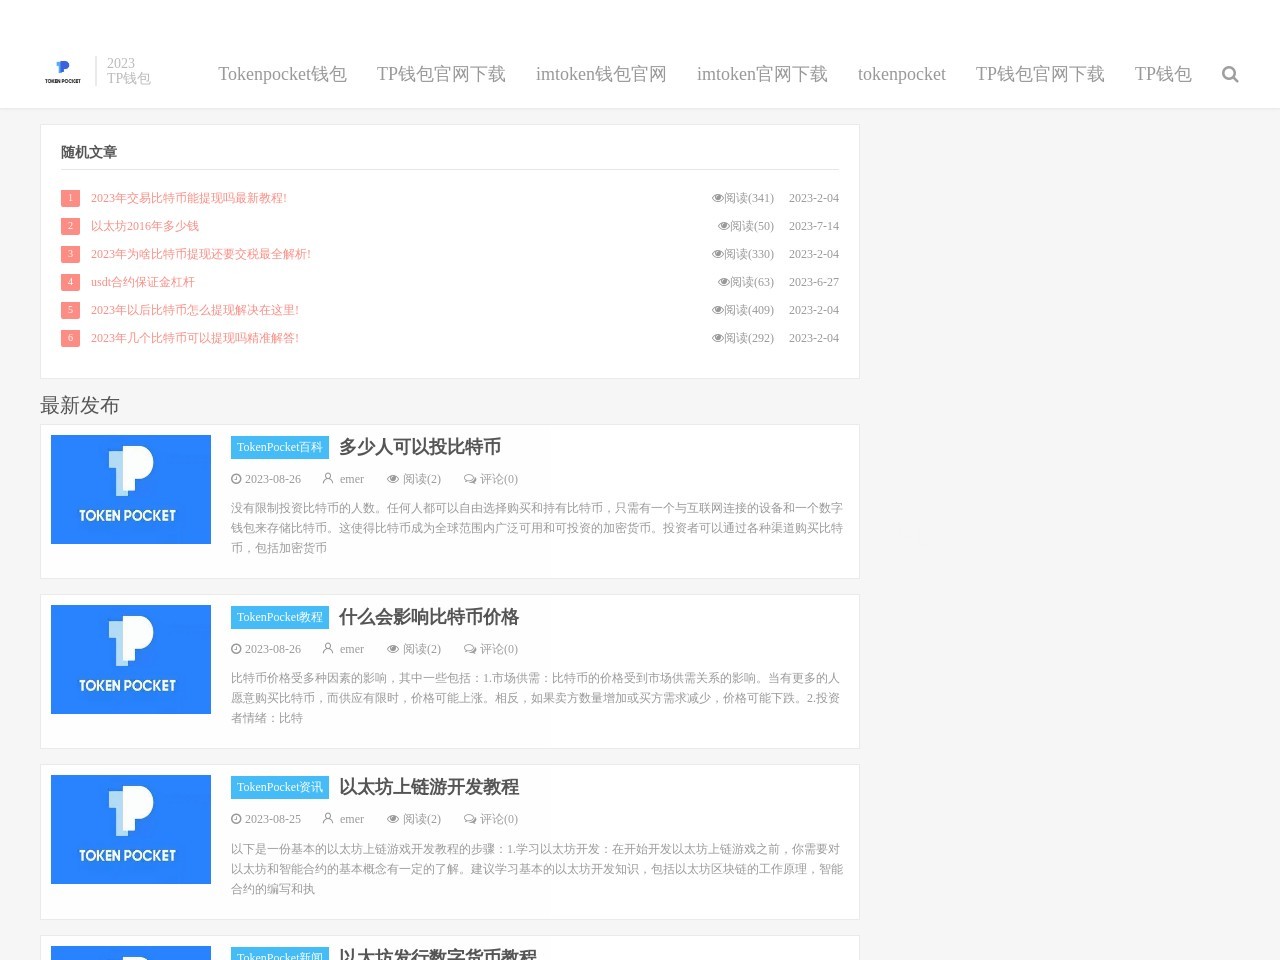The height and width of the screenshot is (960, 1280).
Task: Click read-count eye on 以太坊上链游开发教程 post
Action: point(393,819)
